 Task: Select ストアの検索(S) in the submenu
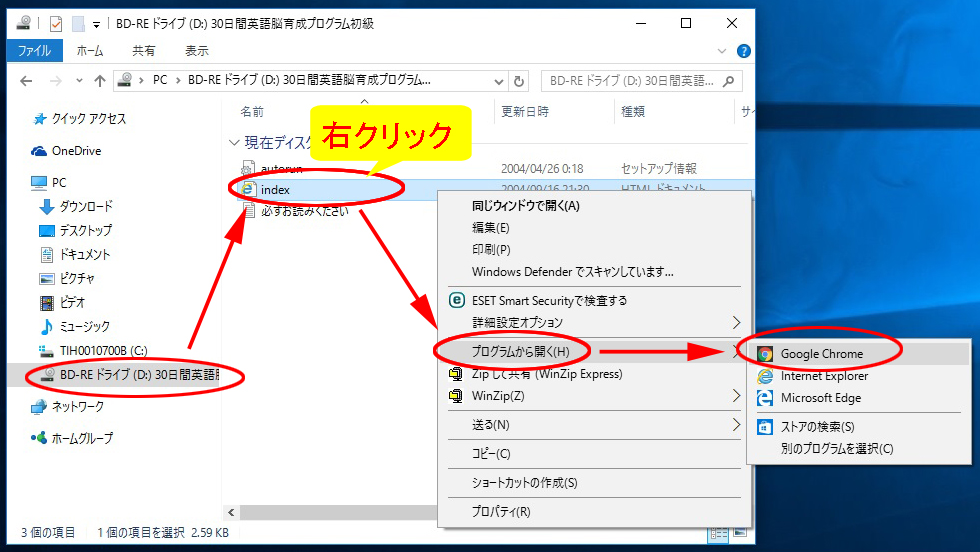pyautogui.click(x=858, y=426)
